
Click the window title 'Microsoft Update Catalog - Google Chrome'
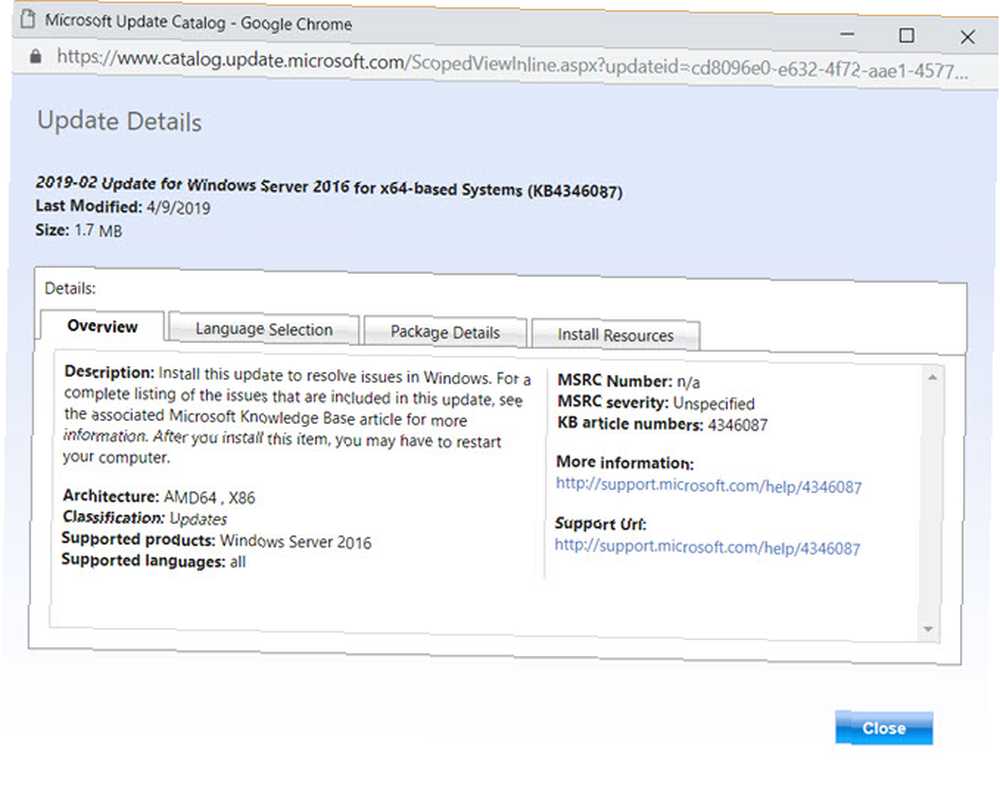[x=198, y=23]
